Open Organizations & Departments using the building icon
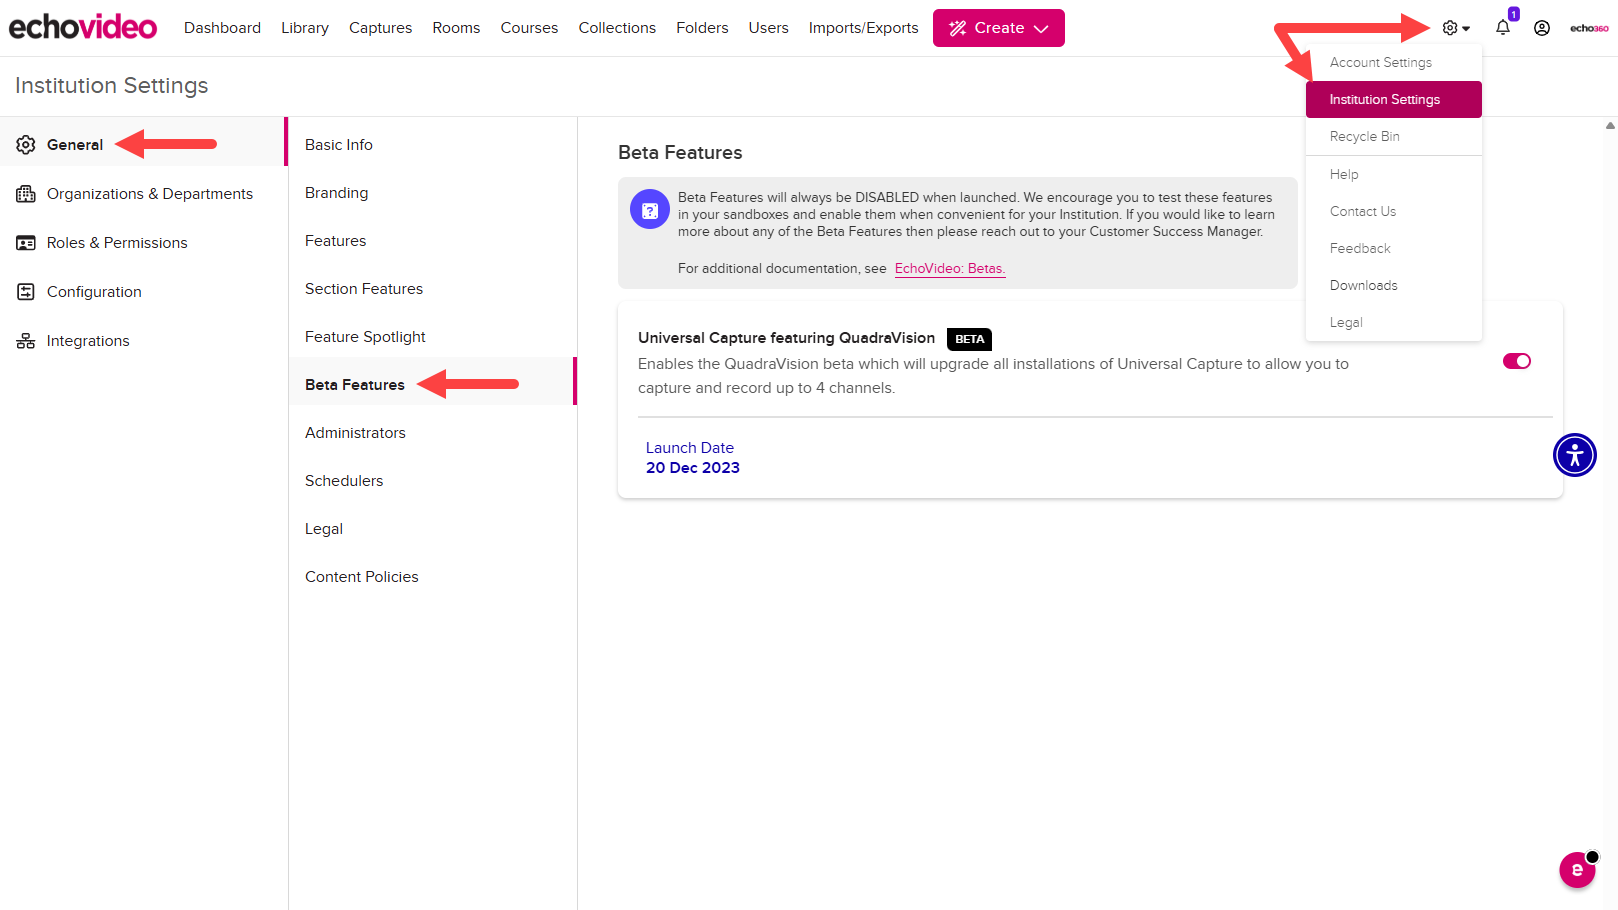Image resolution: width=1618 pixels, height=910 pixels. pyautogui.click(x=26, y=193)
